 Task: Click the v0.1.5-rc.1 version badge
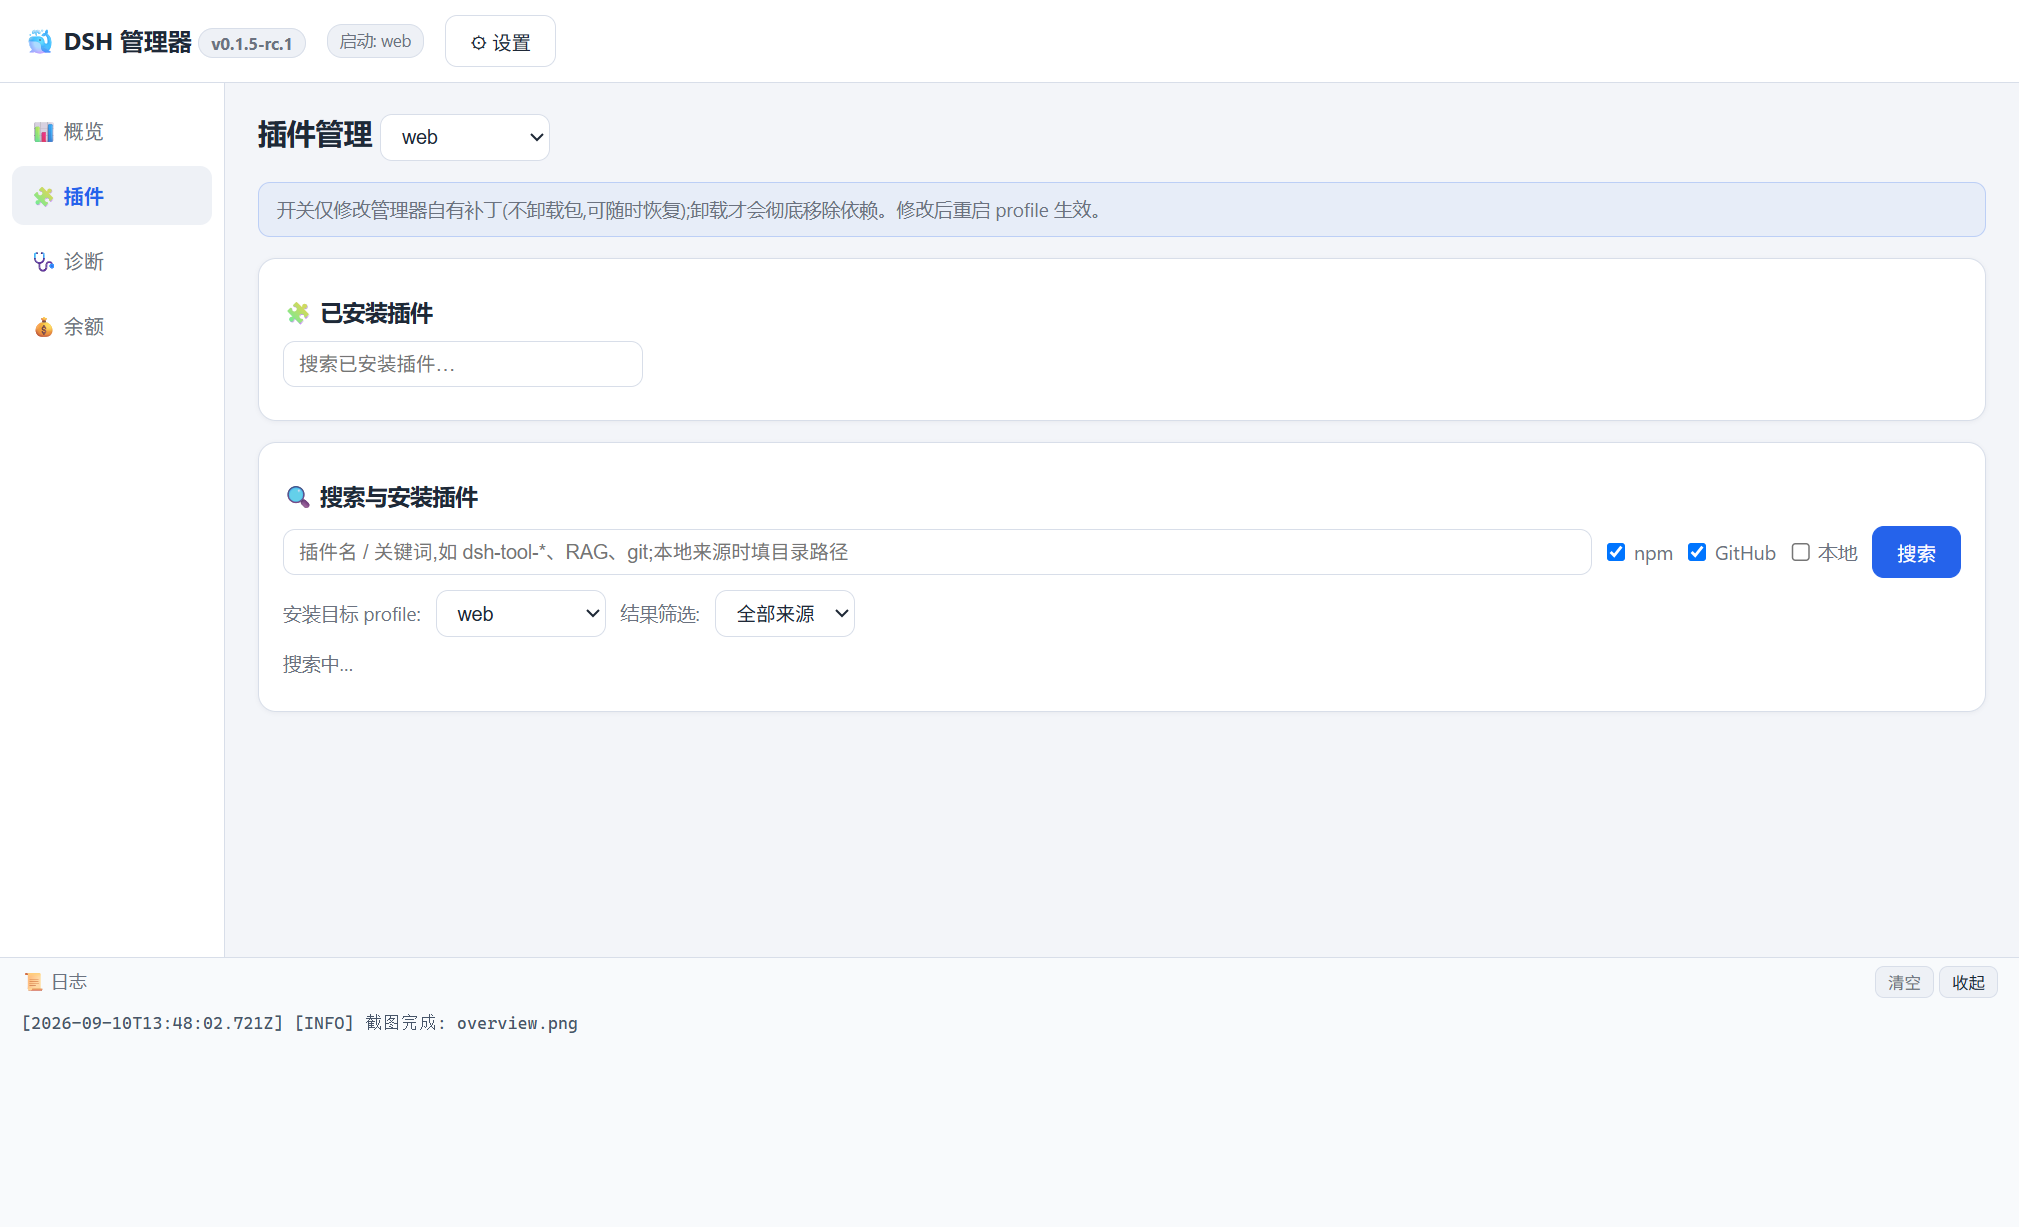tap(252, 43)
